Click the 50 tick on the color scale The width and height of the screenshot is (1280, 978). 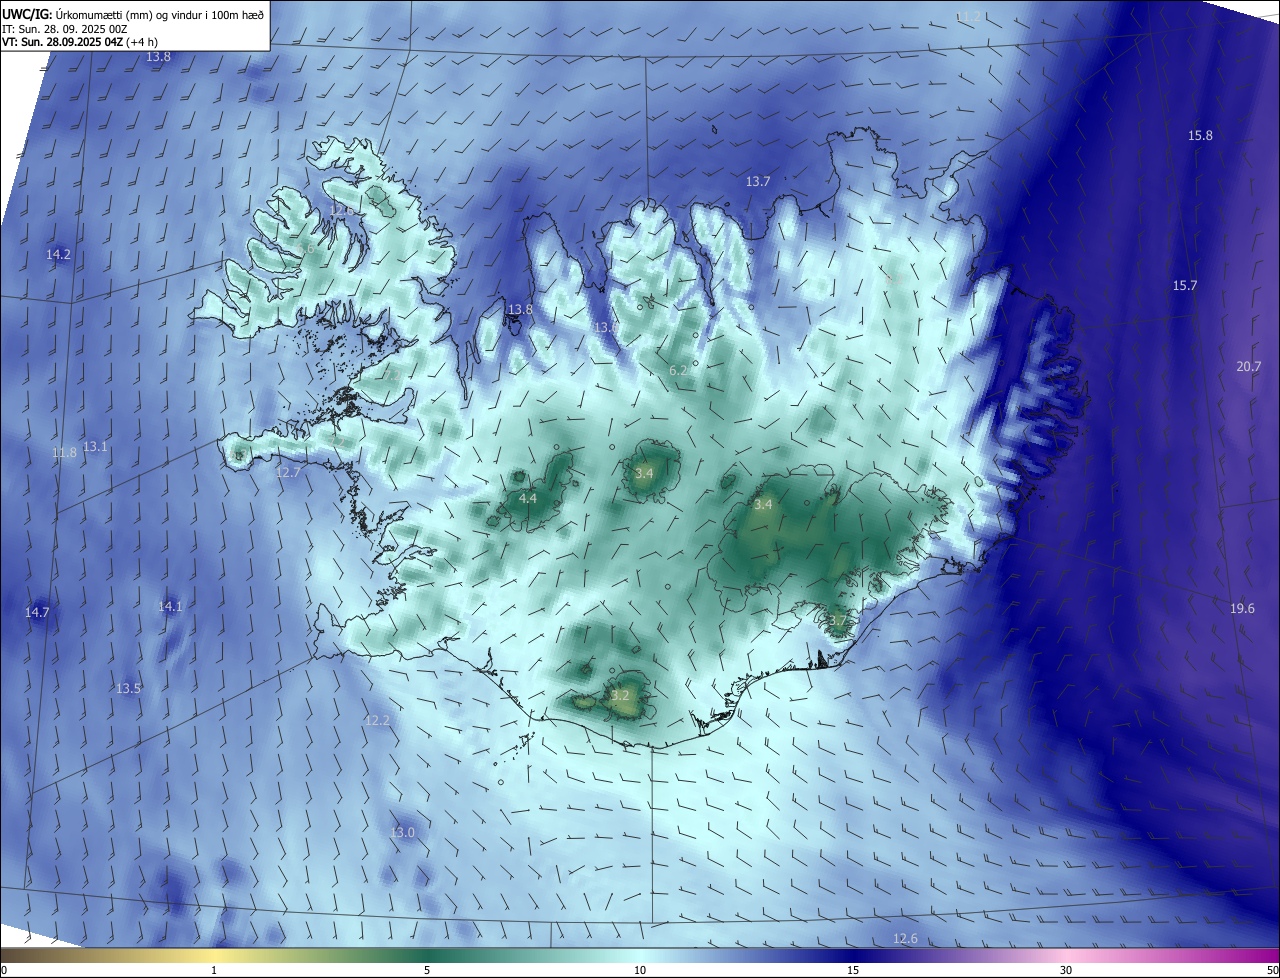(1272, 970)
